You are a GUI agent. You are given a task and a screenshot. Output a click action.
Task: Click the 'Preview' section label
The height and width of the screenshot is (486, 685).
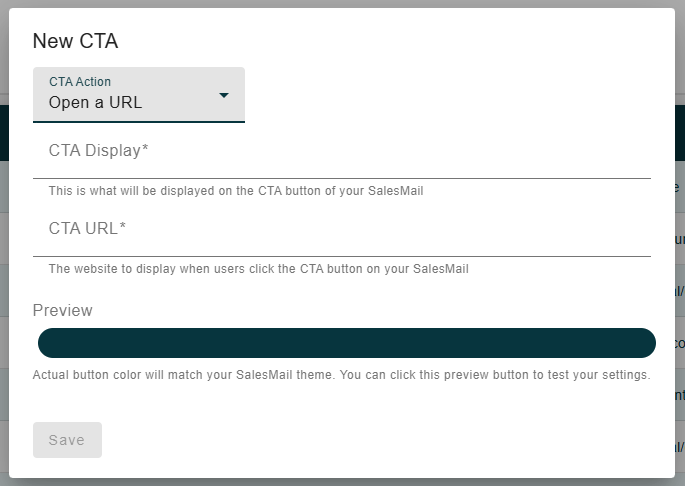click(x=63, y=311)
